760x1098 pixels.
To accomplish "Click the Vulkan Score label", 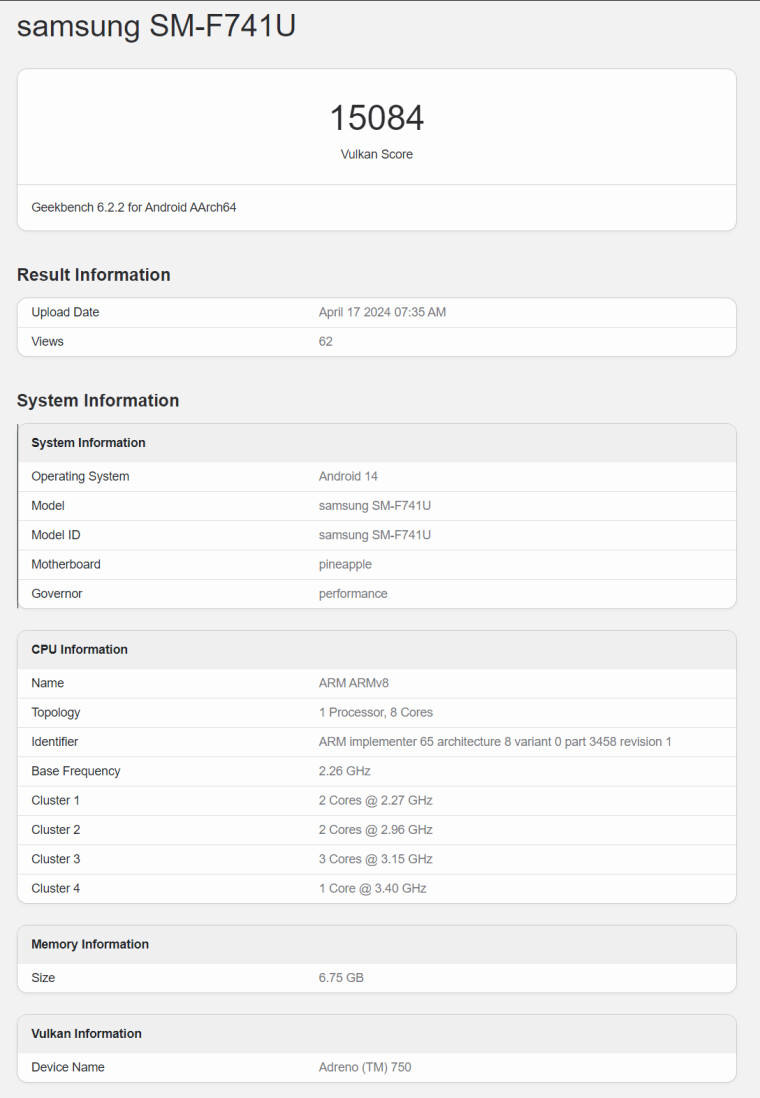I will click(x=377, y=154).
